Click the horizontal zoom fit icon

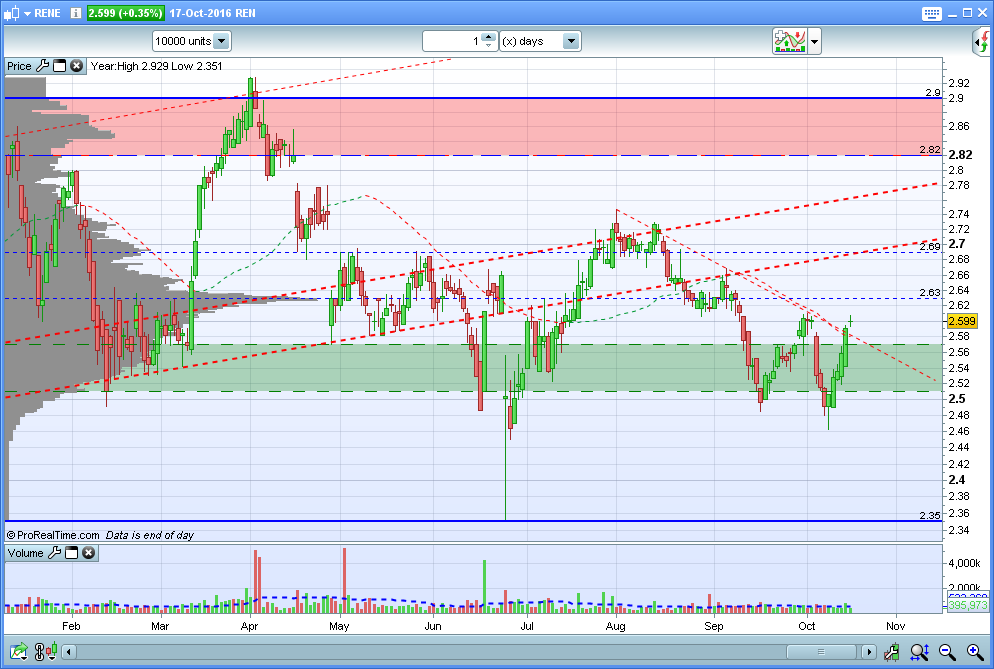pos(920,653)
